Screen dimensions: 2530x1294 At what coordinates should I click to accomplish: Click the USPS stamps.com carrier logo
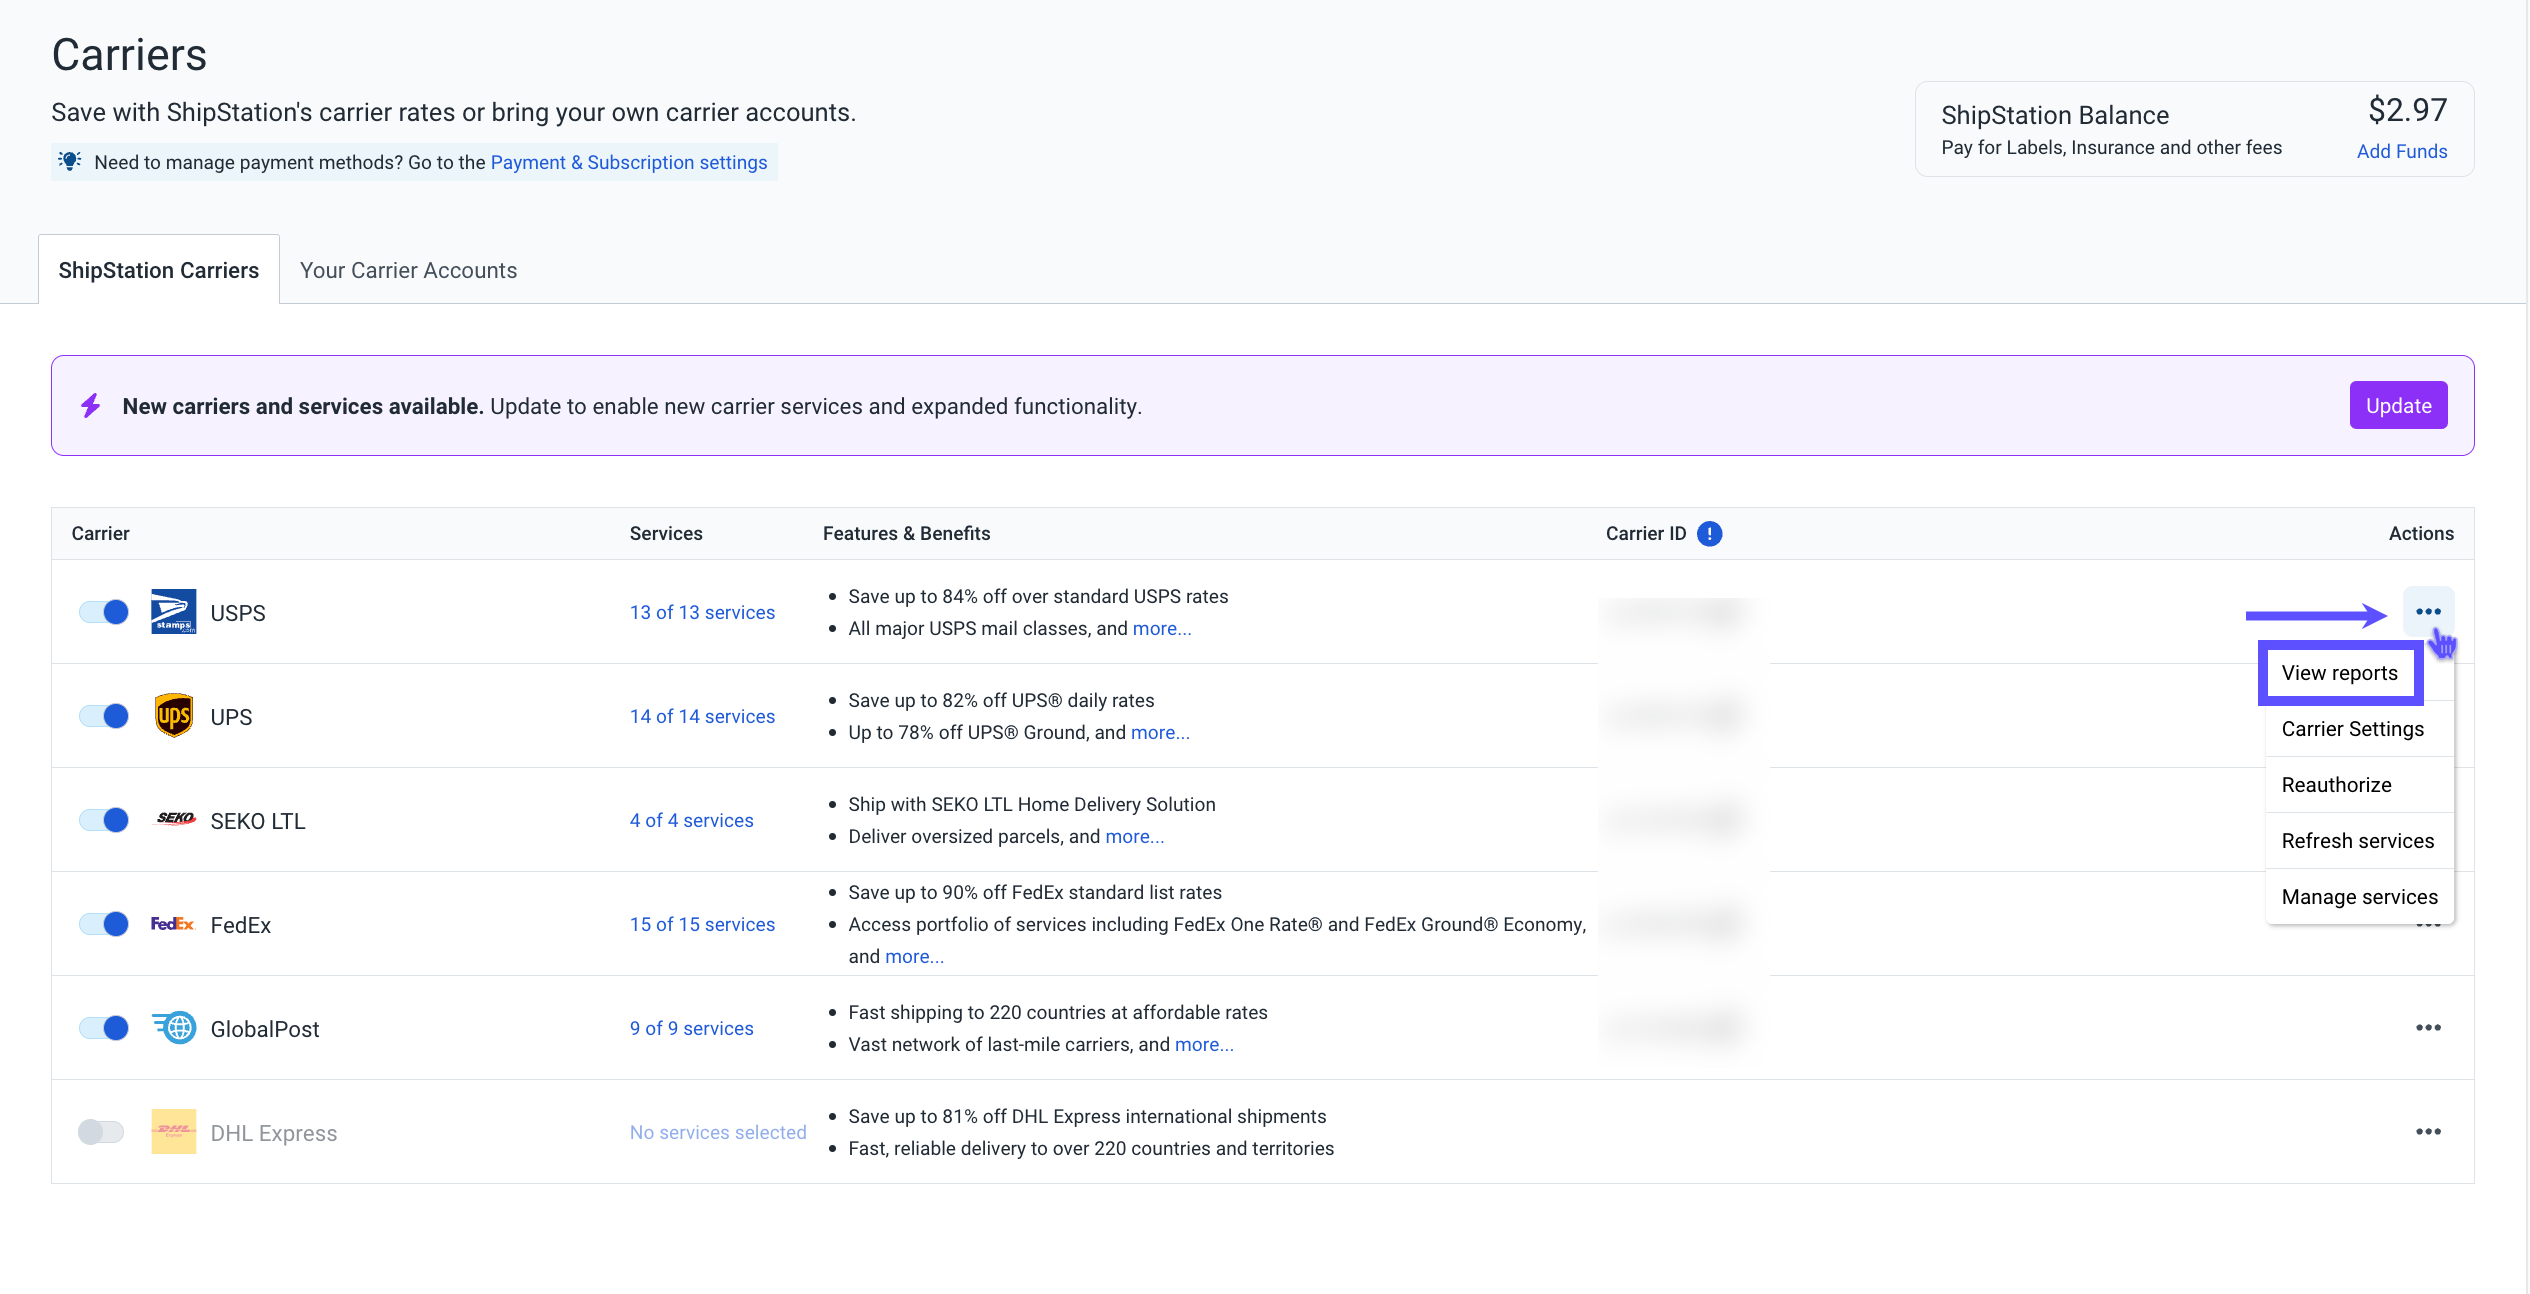(x=173, y=612)
